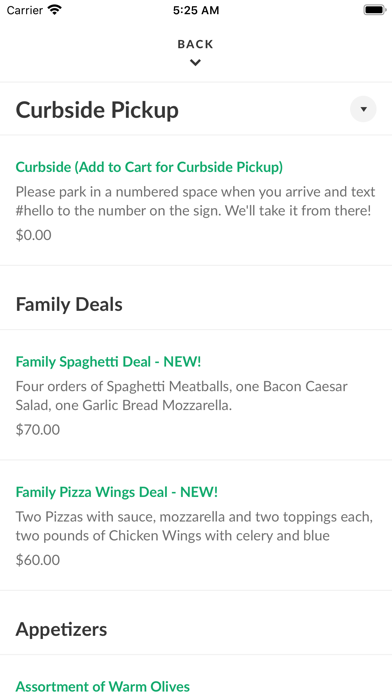Tap the Carrier label in status bar
This screenshot has height=696, width=392.
click(25, 10)
